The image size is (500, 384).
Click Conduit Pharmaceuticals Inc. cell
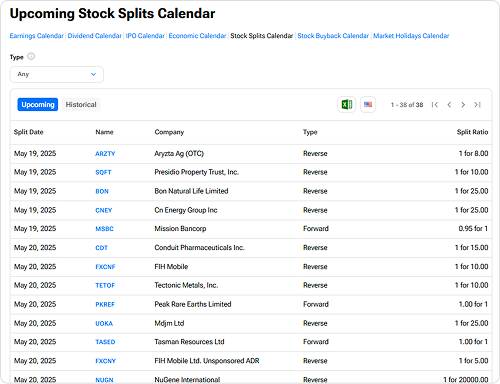point(199,248)
